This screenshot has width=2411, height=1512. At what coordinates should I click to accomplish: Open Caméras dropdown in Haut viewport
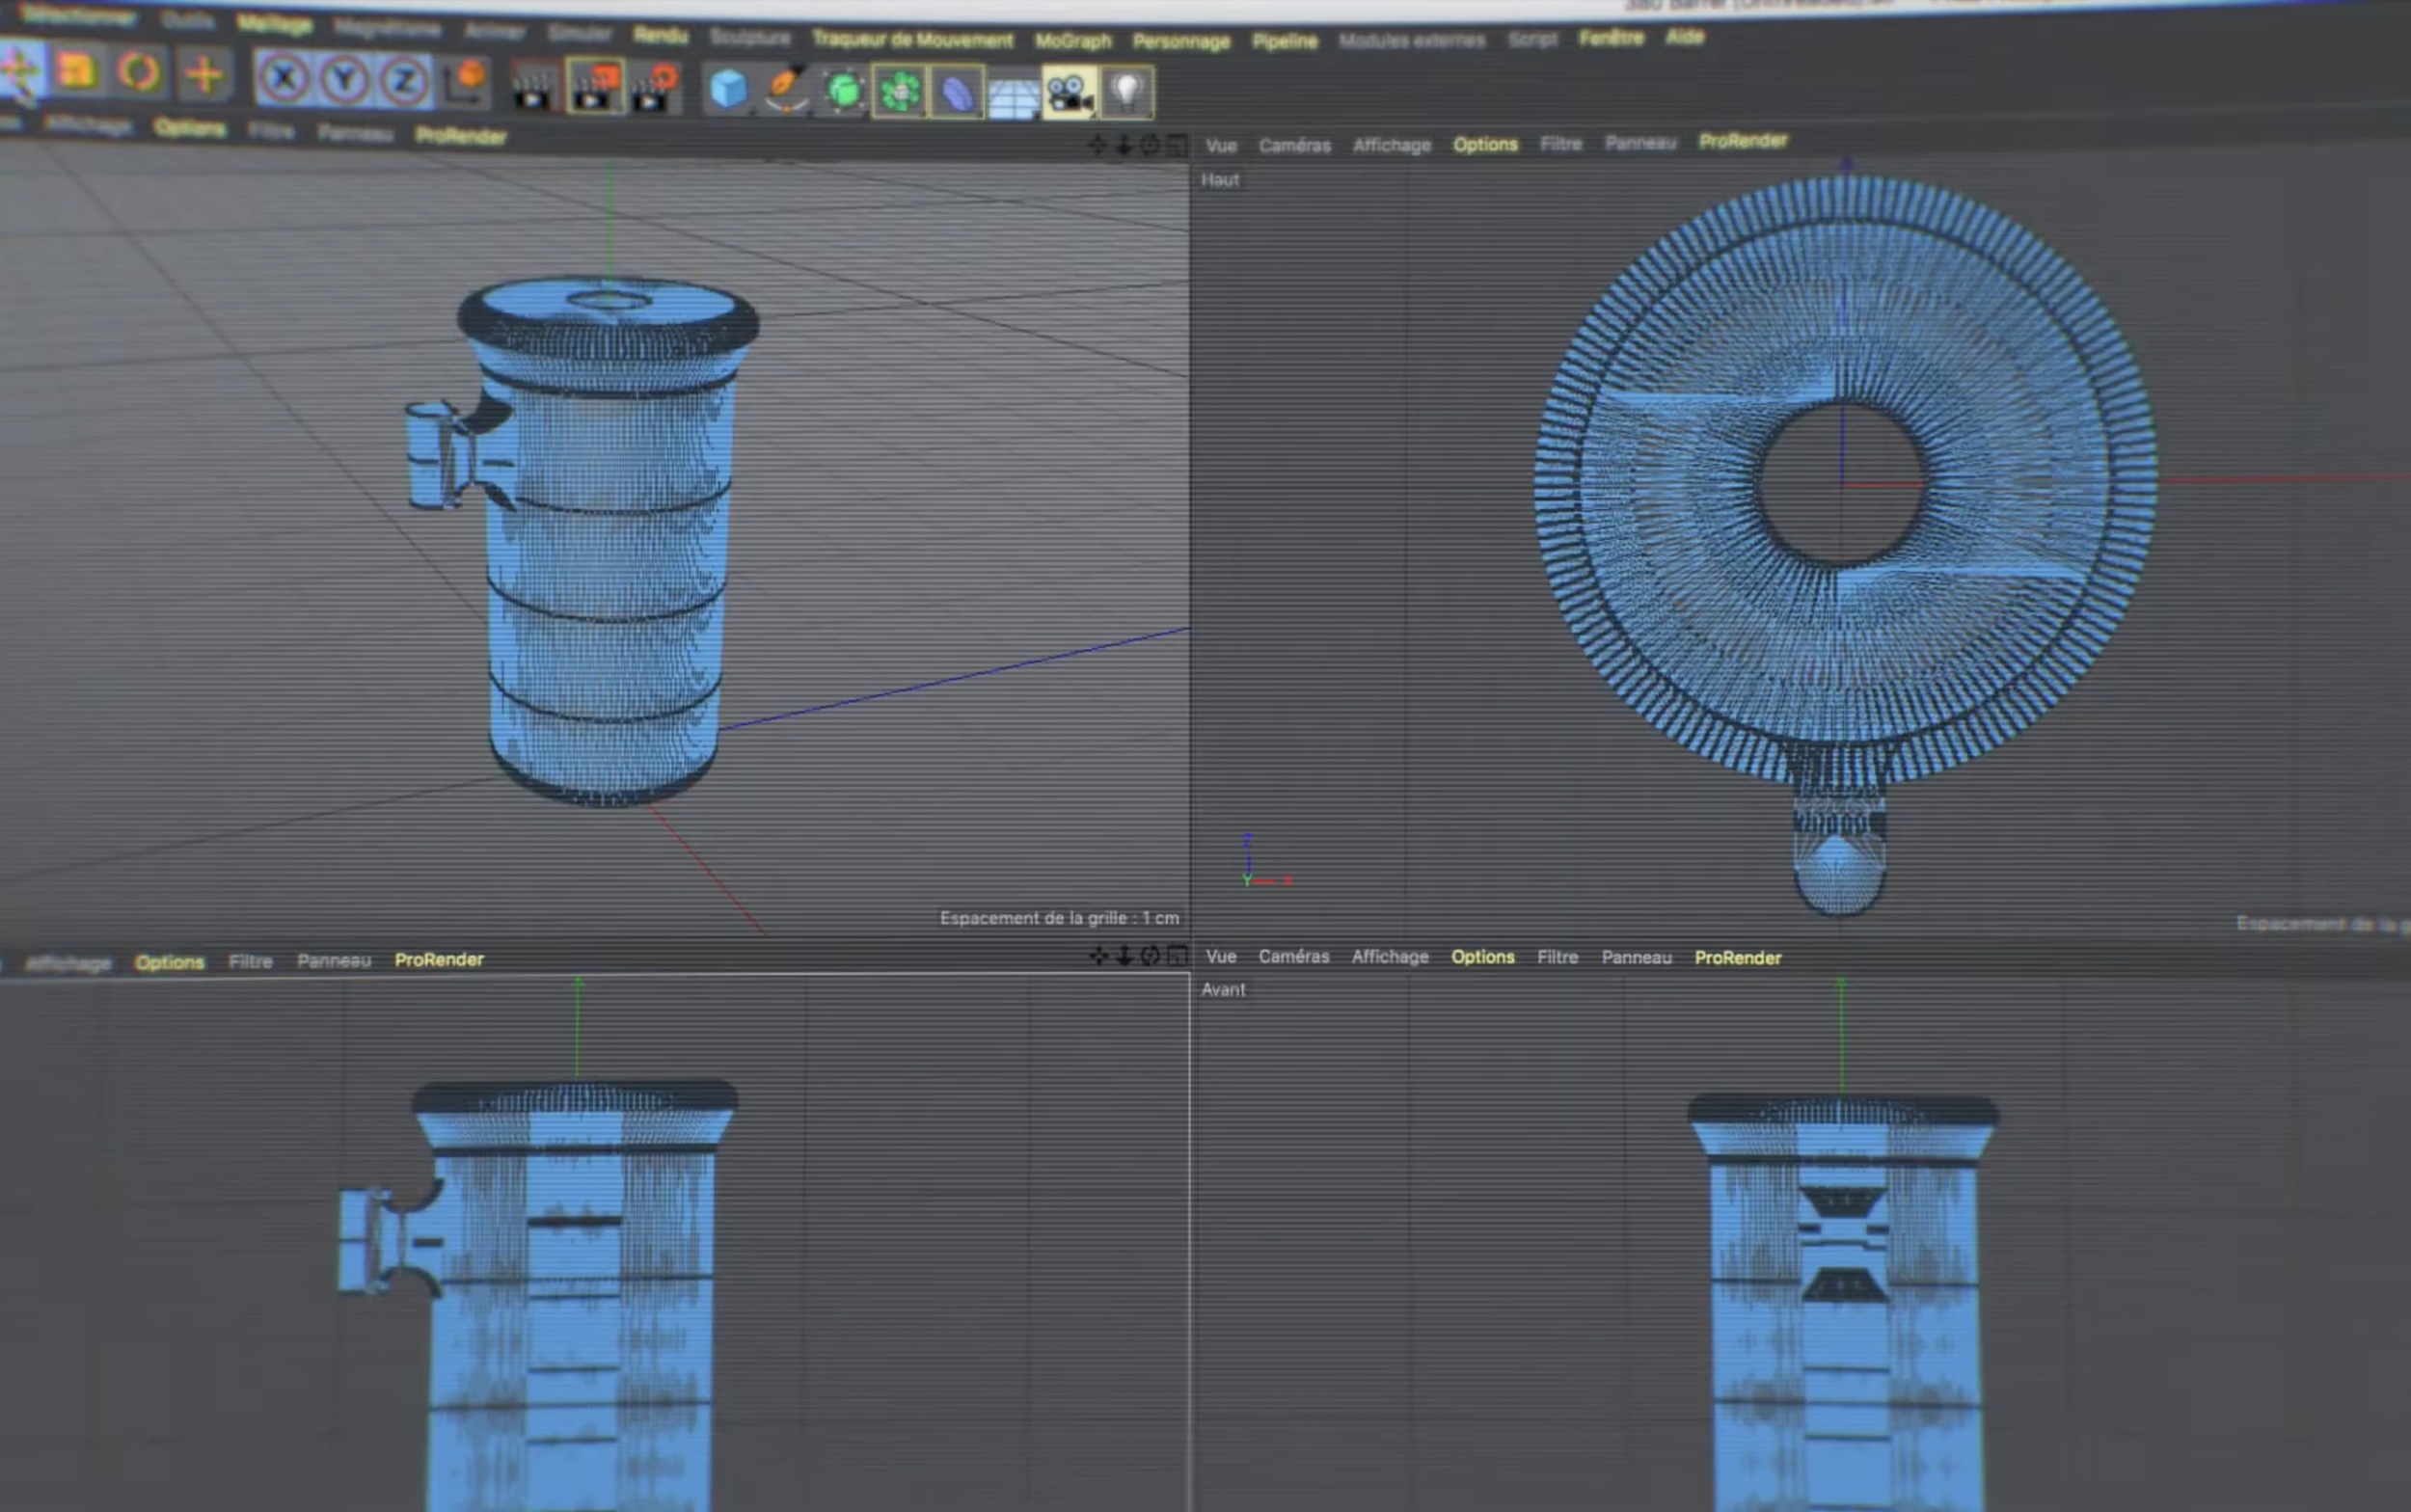tap(1295, 146)
